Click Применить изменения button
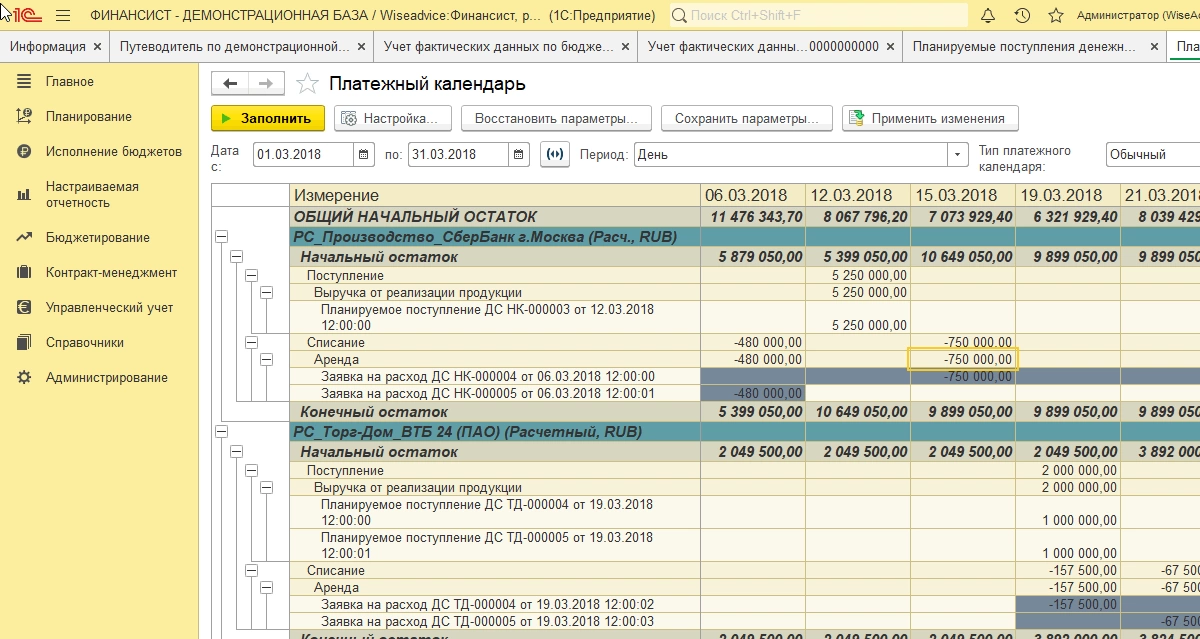 [x=930, y=118]
